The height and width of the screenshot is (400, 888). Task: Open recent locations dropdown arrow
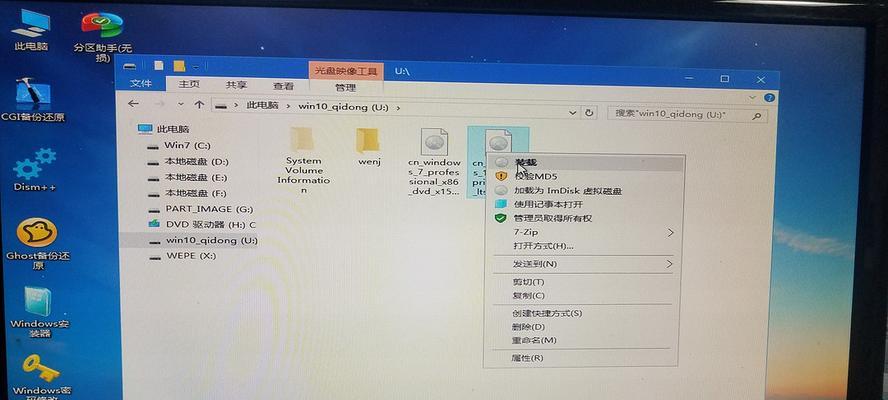[x=181, y=104]
